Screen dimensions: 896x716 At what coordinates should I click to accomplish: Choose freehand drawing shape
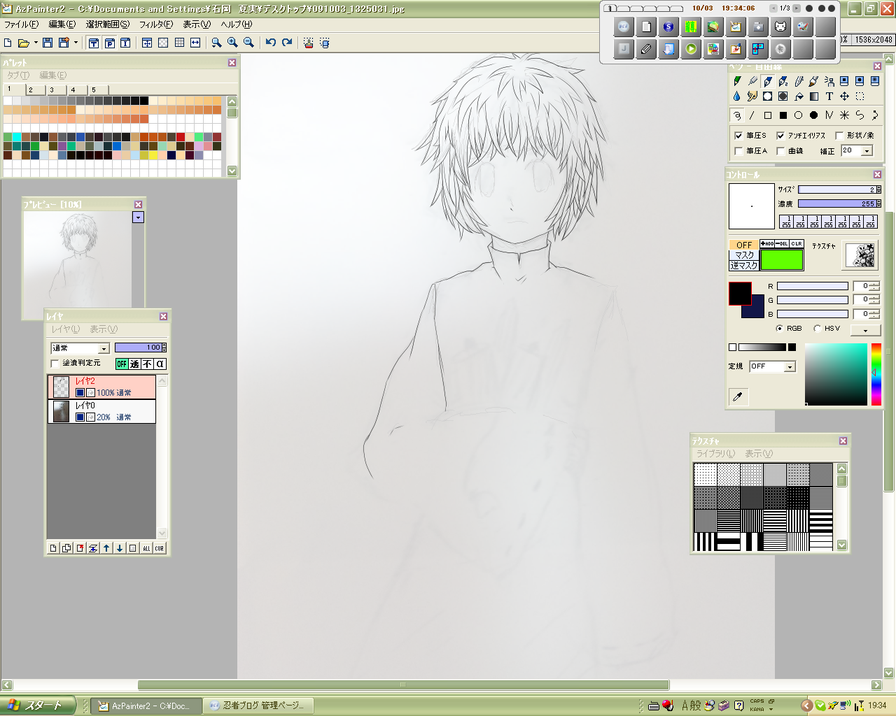pos(737,115)
